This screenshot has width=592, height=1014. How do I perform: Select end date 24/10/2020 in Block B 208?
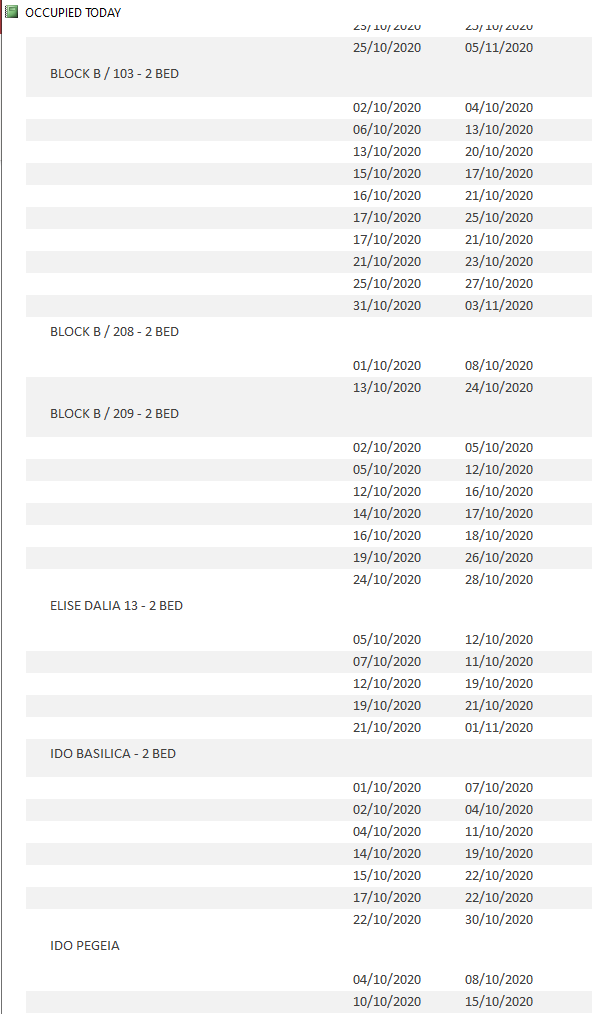tap(499, 388)
